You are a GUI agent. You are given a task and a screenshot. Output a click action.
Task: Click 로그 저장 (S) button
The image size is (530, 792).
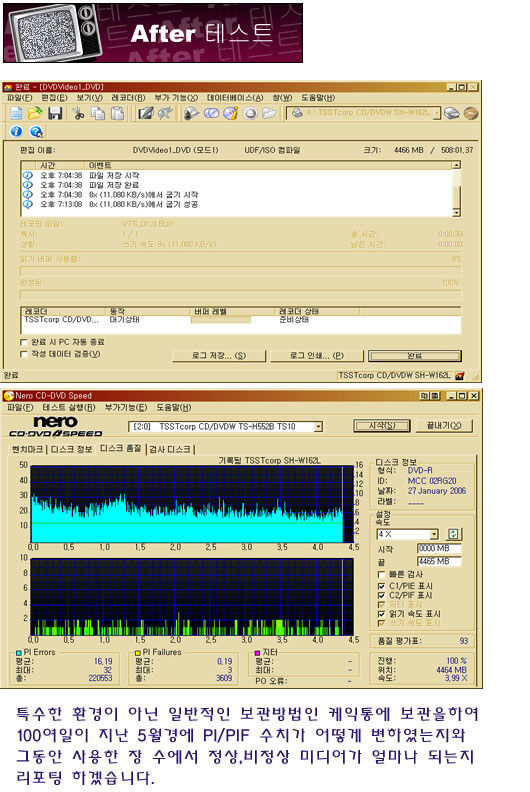219,356
